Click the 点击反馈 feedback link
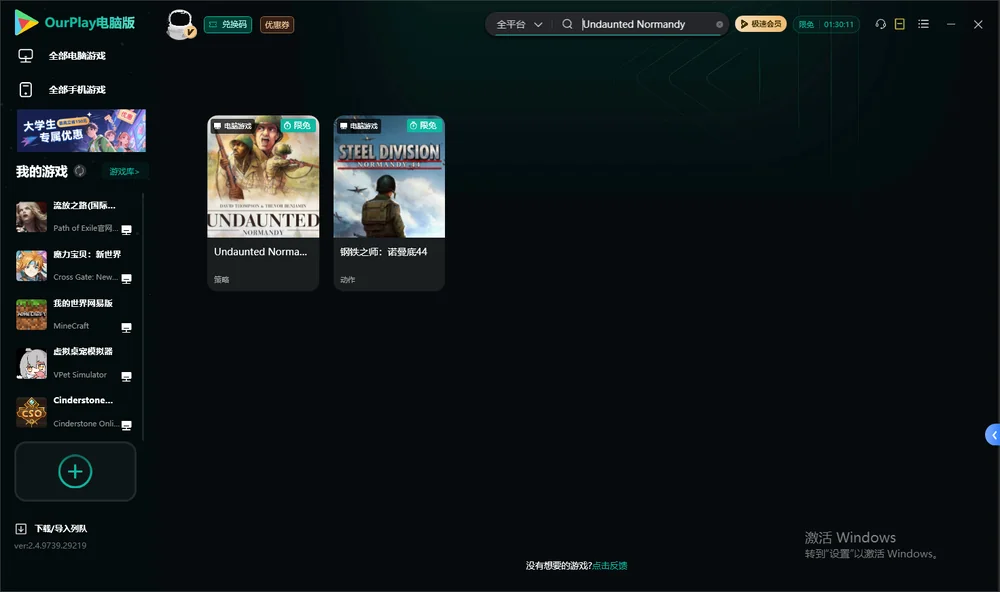Image resolution: width=1000 pixels, height=592 pixels. 610,566
